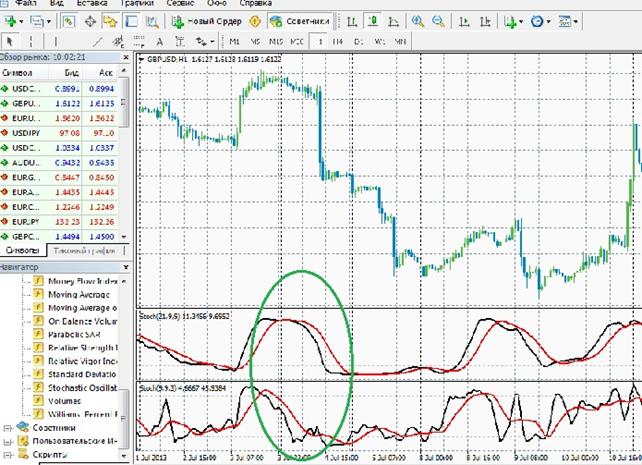Open dropdown arrow beside Indicators icon
Image resolution: width=642 pixels, height=465 pixels.
point(521,21)
